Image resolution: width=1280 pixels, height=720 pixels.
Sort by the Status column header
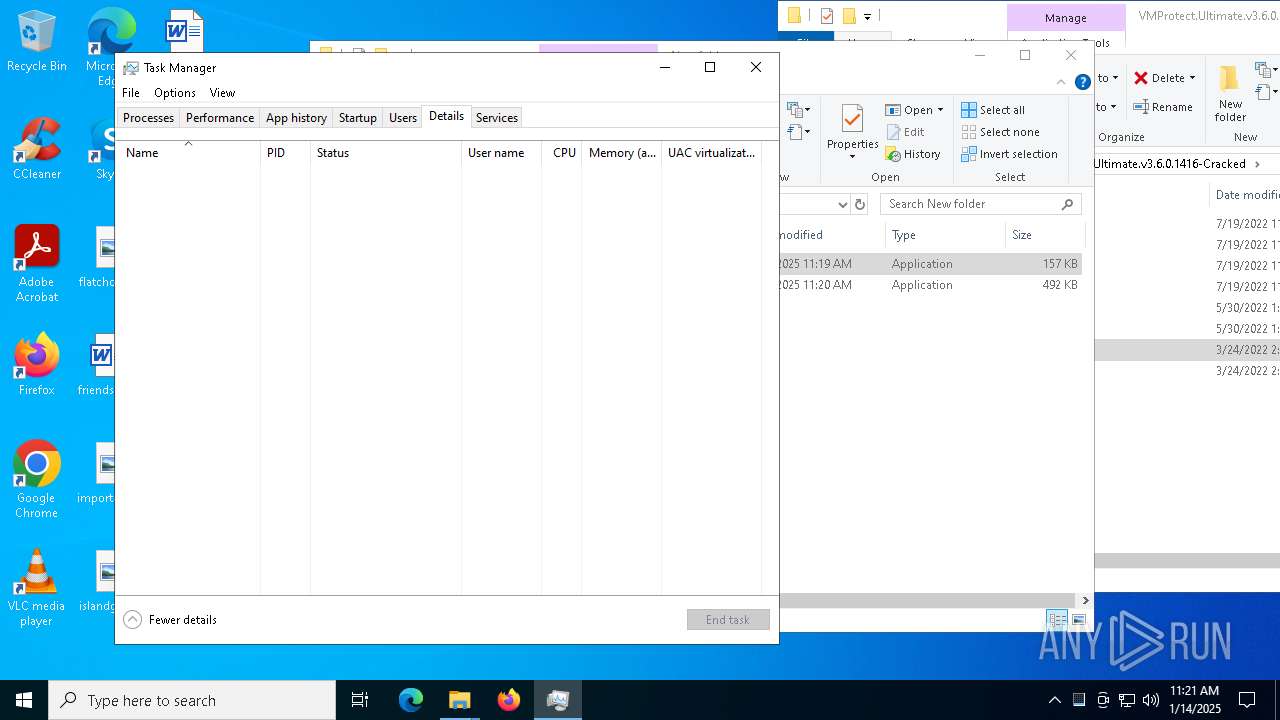coord(385,152)
